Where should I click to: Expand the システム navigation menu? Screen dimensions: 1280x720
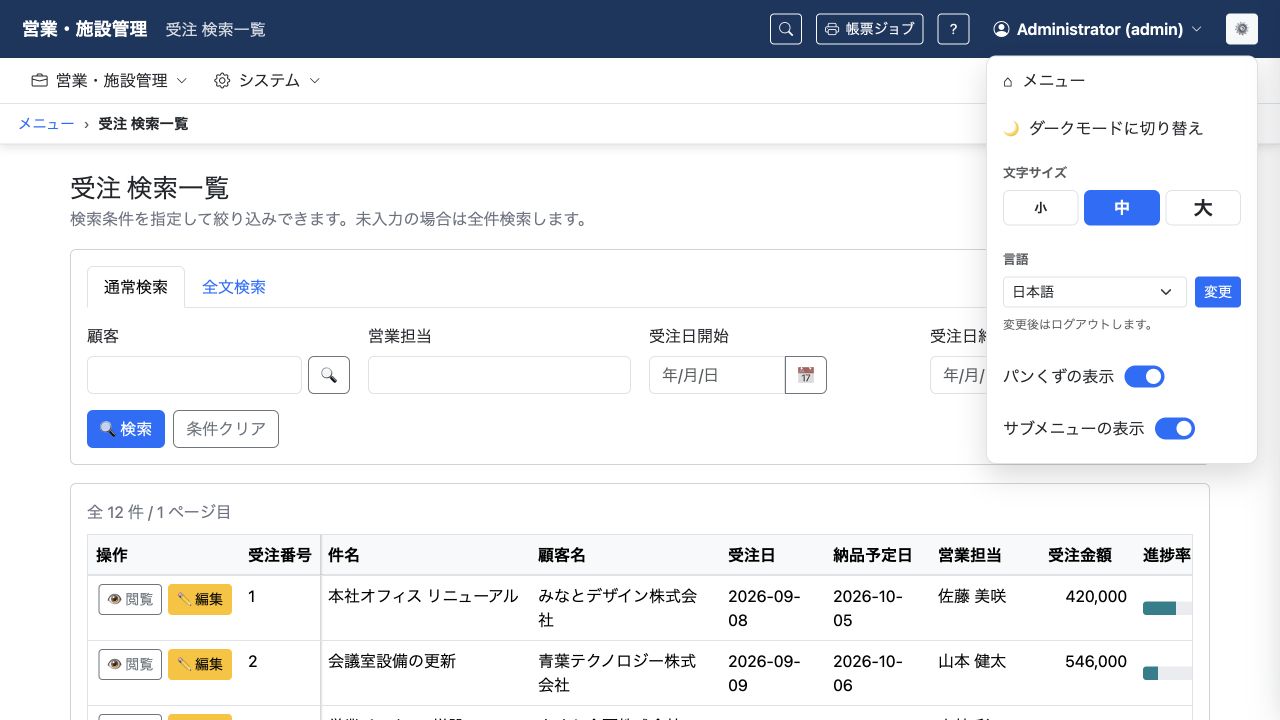click(x=267, y=80)
